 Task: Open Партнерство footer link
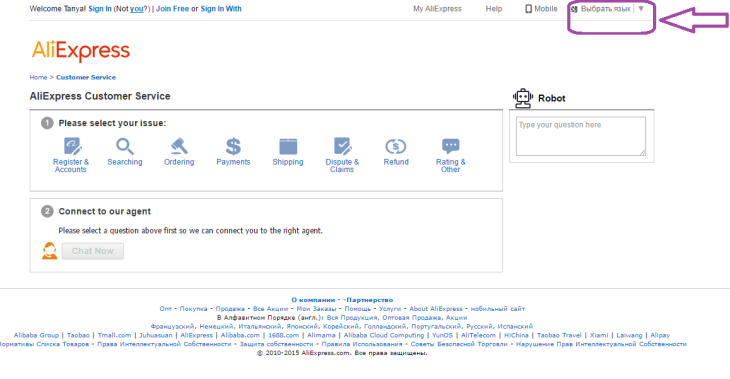[x=370, y=300]
